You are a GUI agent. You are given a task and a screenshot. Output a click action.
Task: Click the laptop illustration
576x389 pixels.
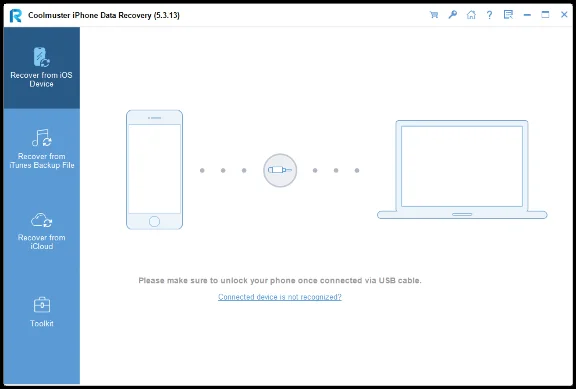coord(462,169)
